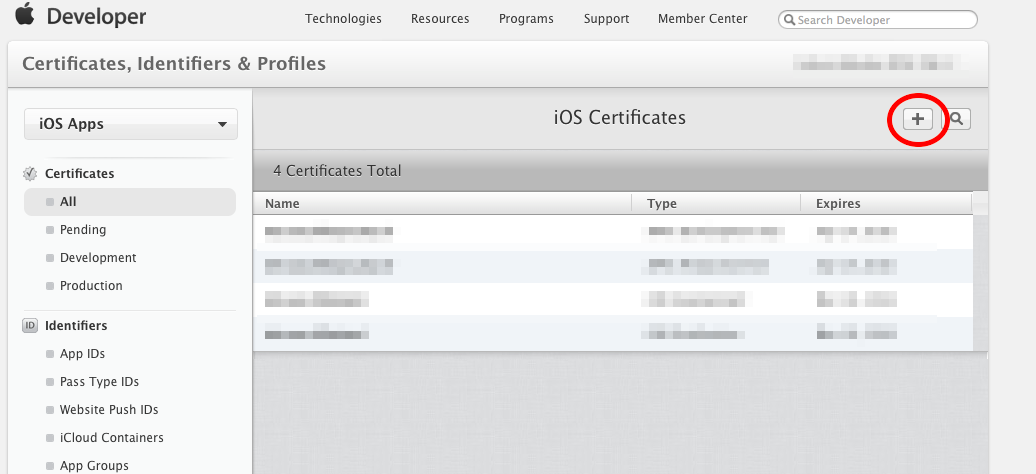Go to App IDs
Image resolution: width=1036 pixels, height=474 pixels.
click(82, 354)
